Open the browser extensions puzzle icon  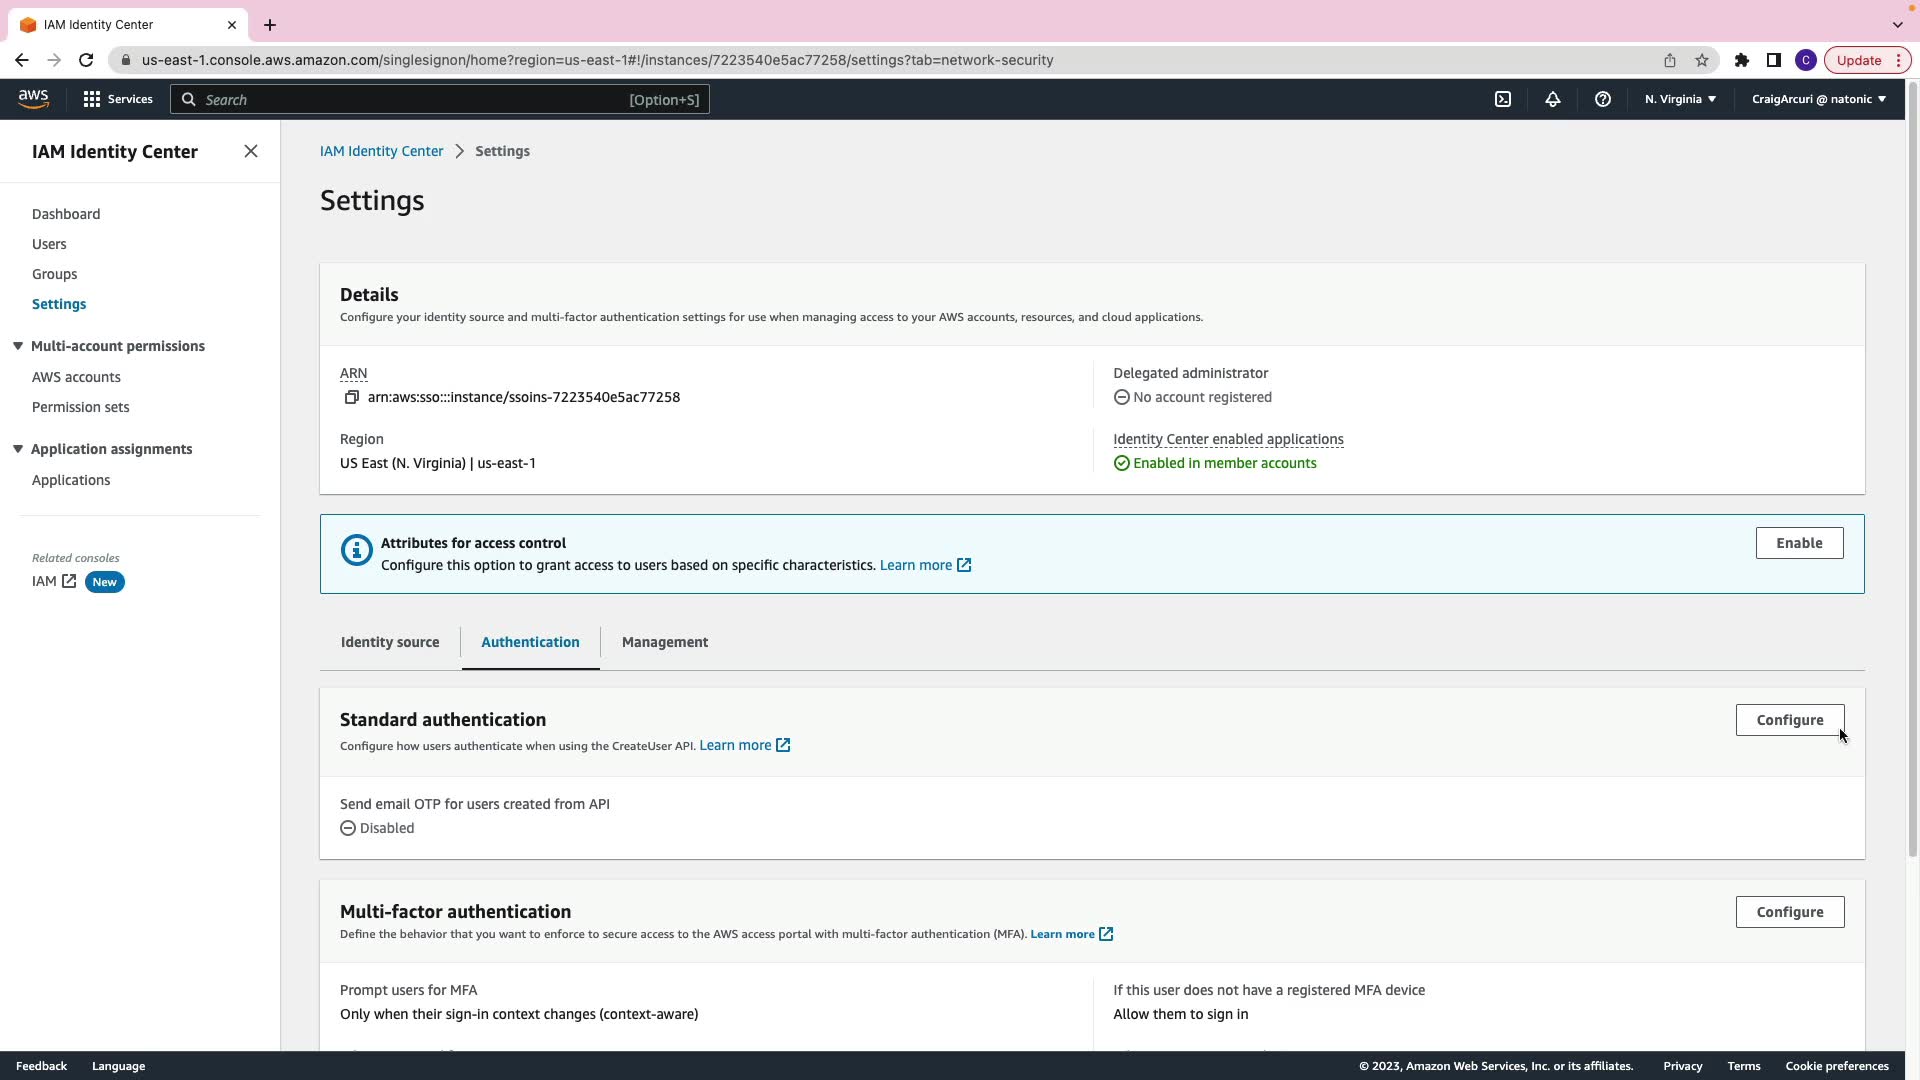tap(1742, 60)
